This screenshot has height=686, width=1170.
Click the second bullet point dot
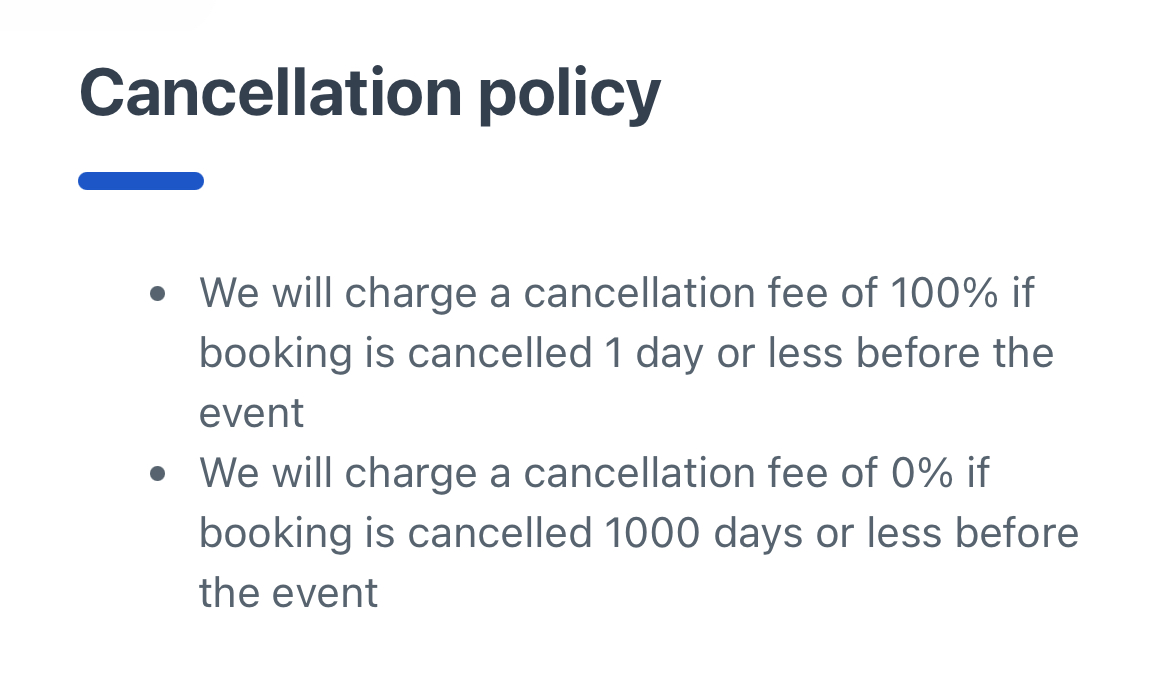point(156,473)
